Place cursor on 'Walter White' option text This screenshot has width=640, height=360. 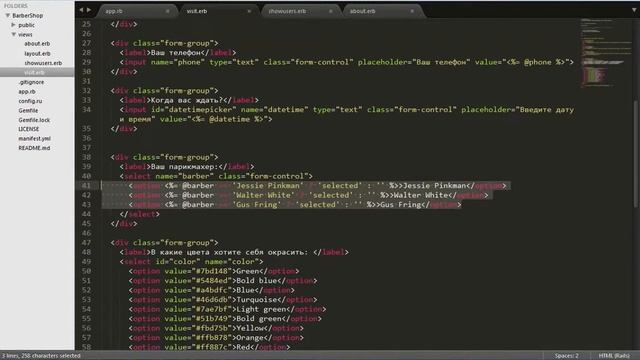(421, 195)
